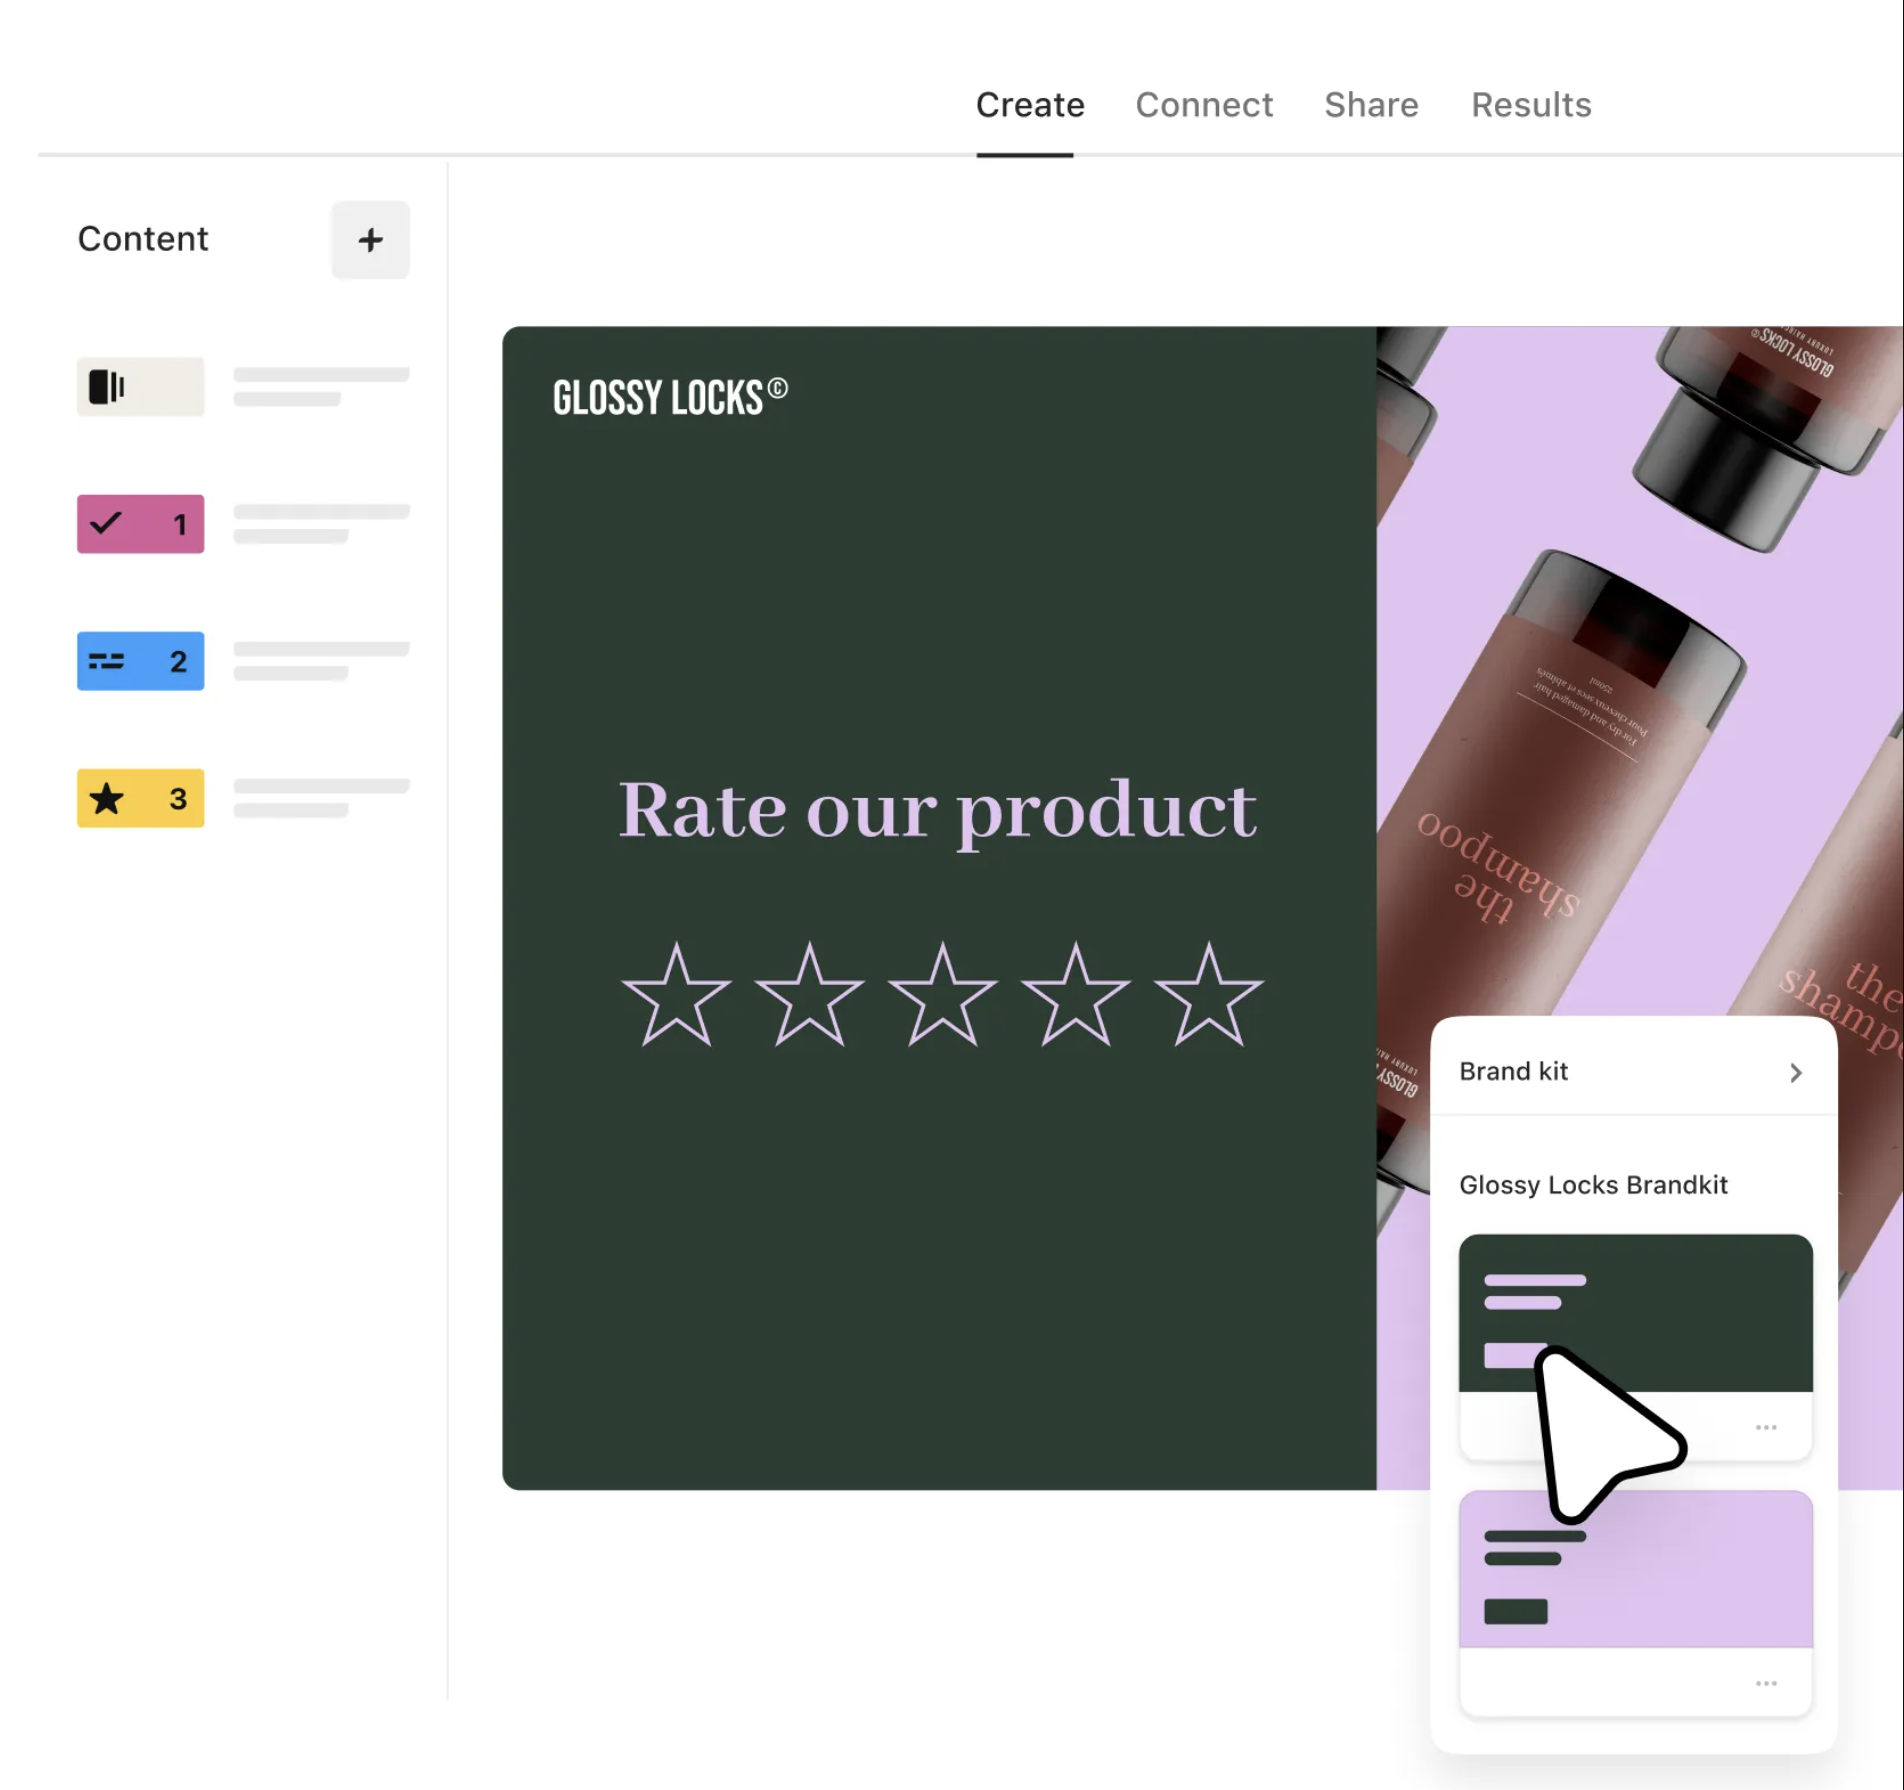This screenshot has height=1790, width=1904.
Task: Click the first rating star
Action: pyautogui.click(x=676, y=996)
